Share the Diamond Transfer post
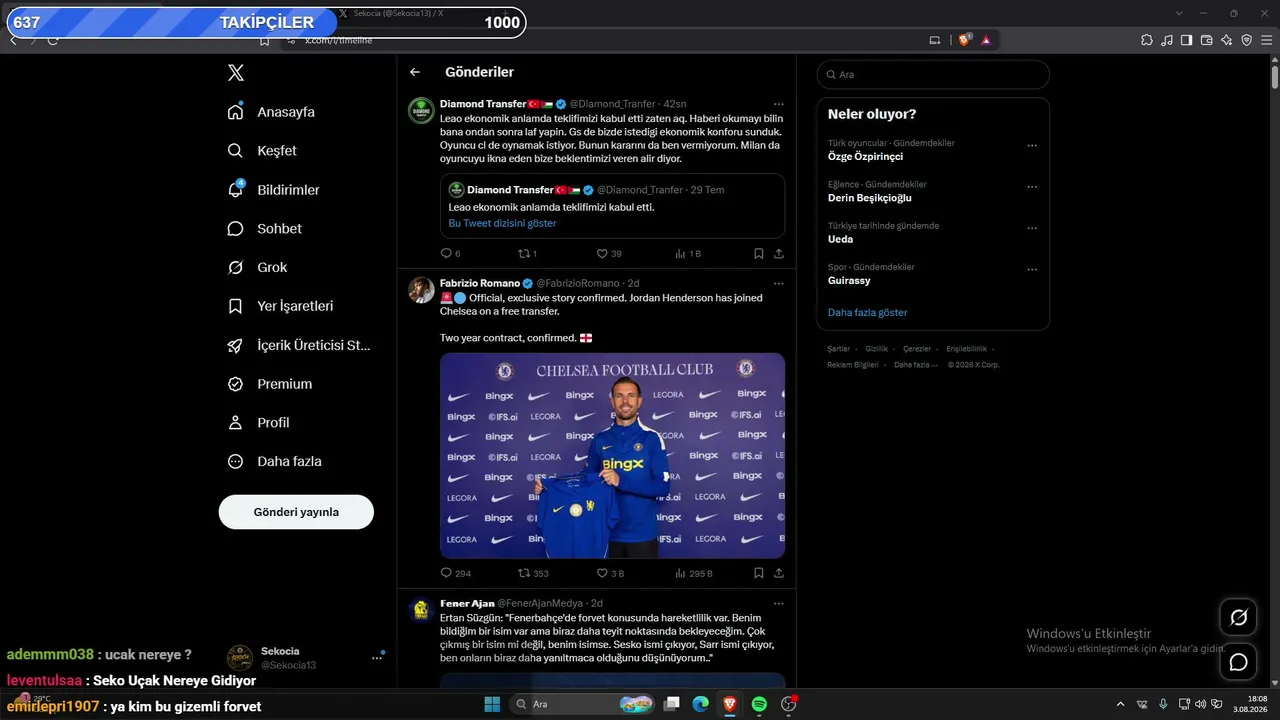The width and height of the screenshot is (1280, 720). (x=779, y=254)
